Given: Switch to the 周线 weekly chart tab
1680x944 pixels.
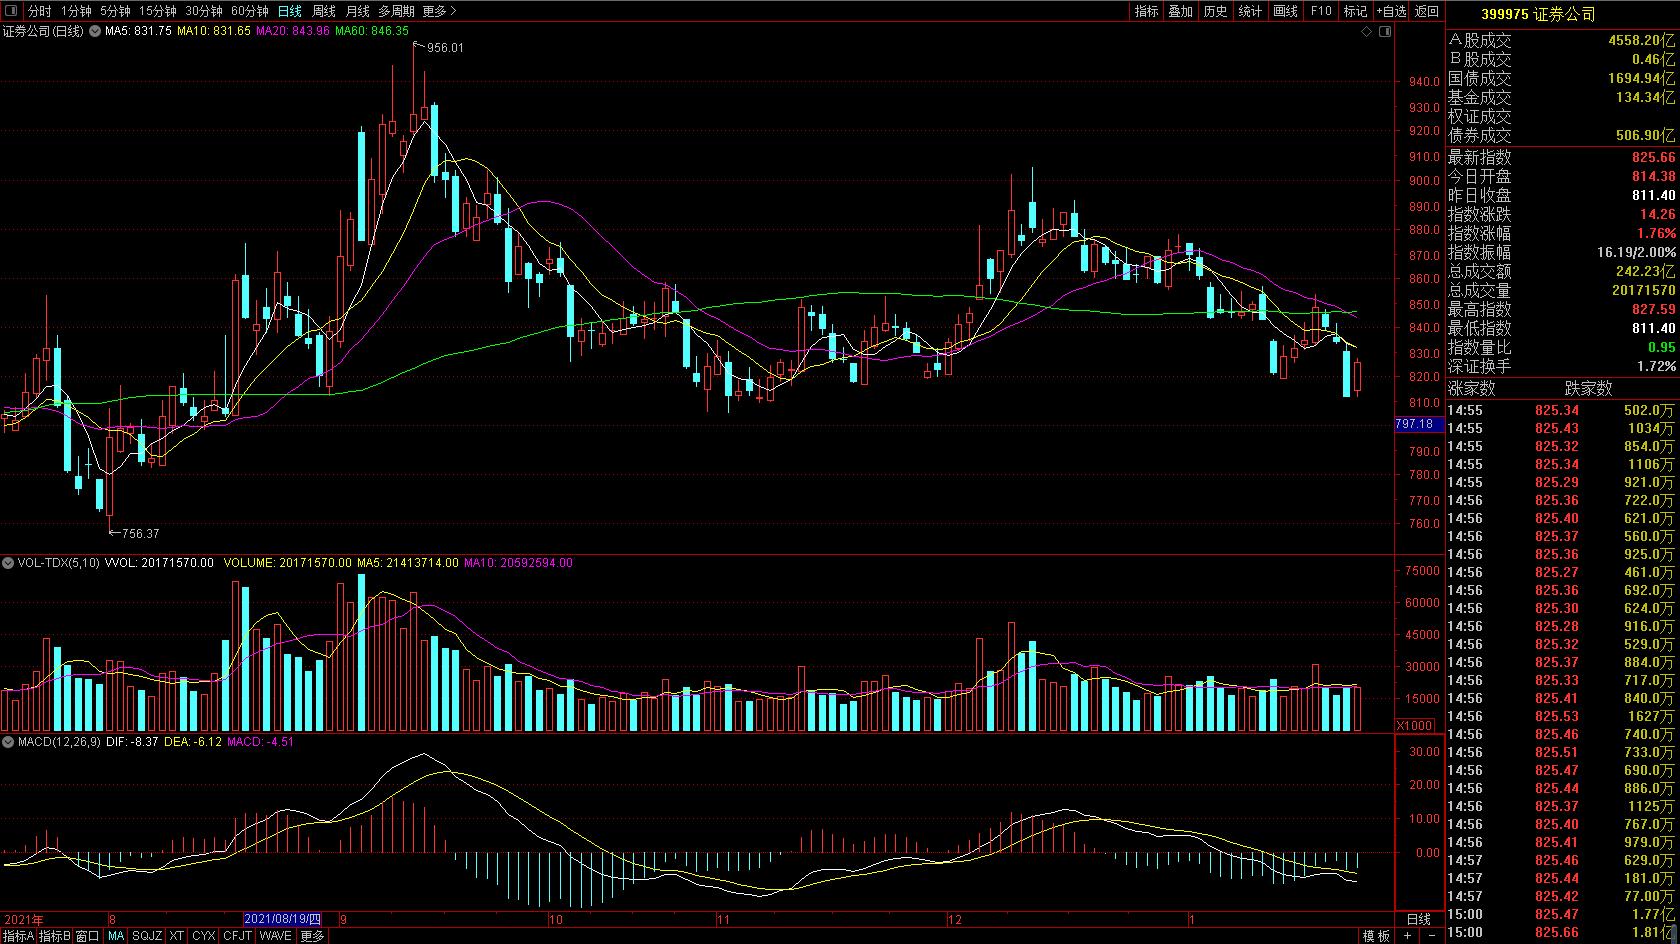Looking at the screenshot, I should (324, 11).
